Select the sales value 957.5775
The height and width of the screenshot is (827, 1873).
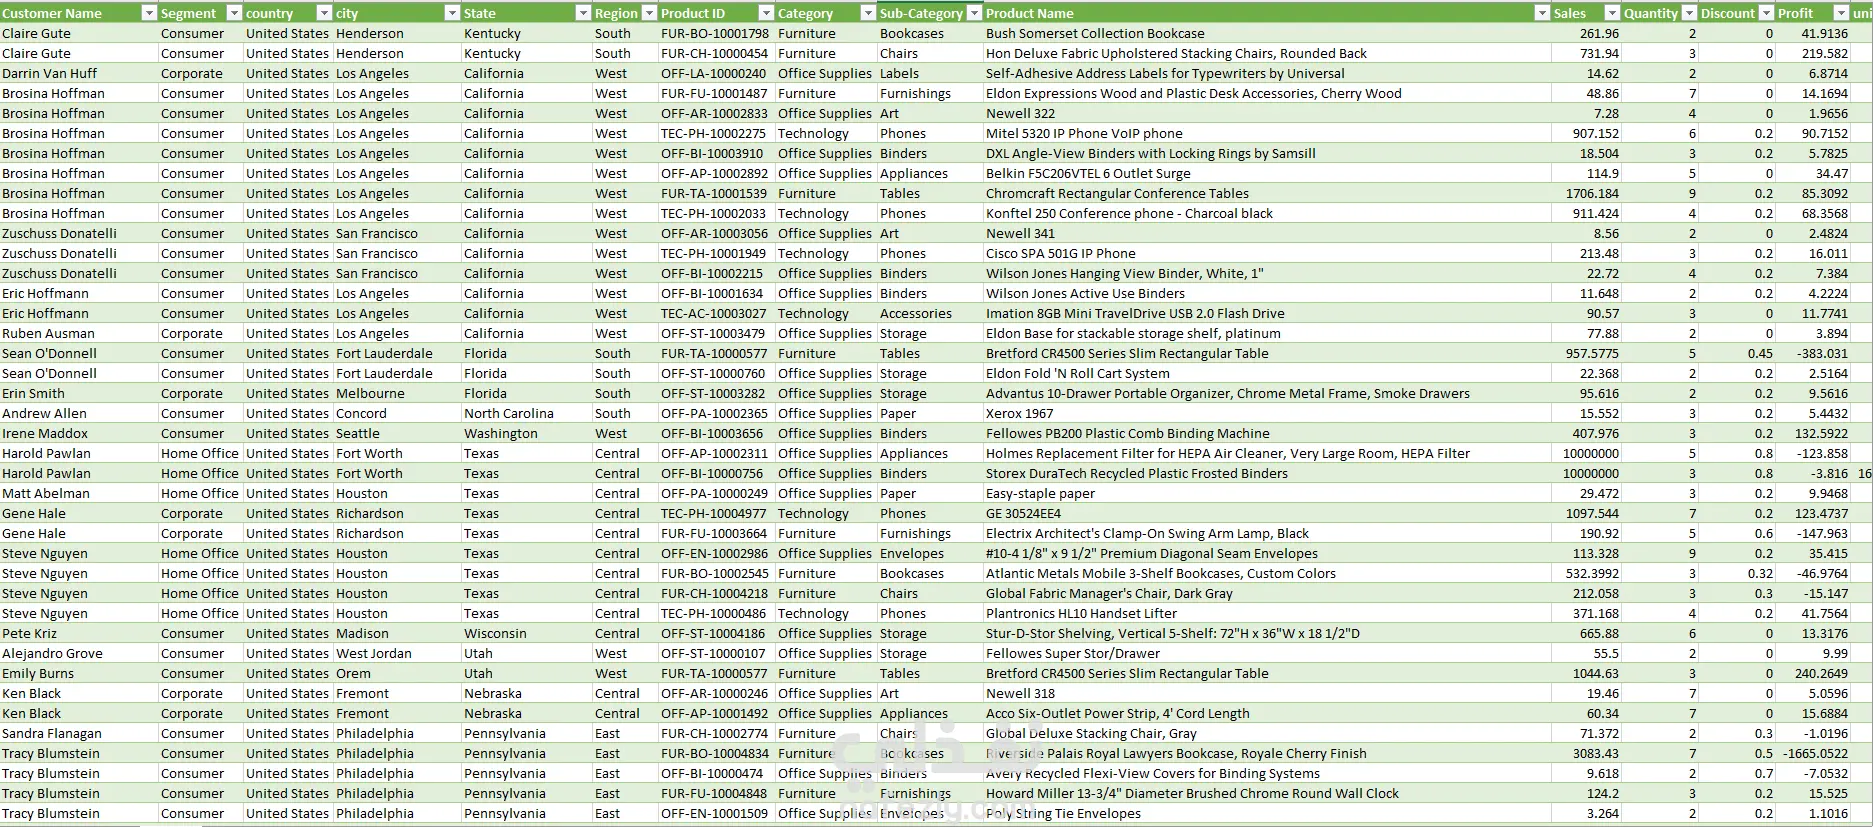click(1587, 353)
